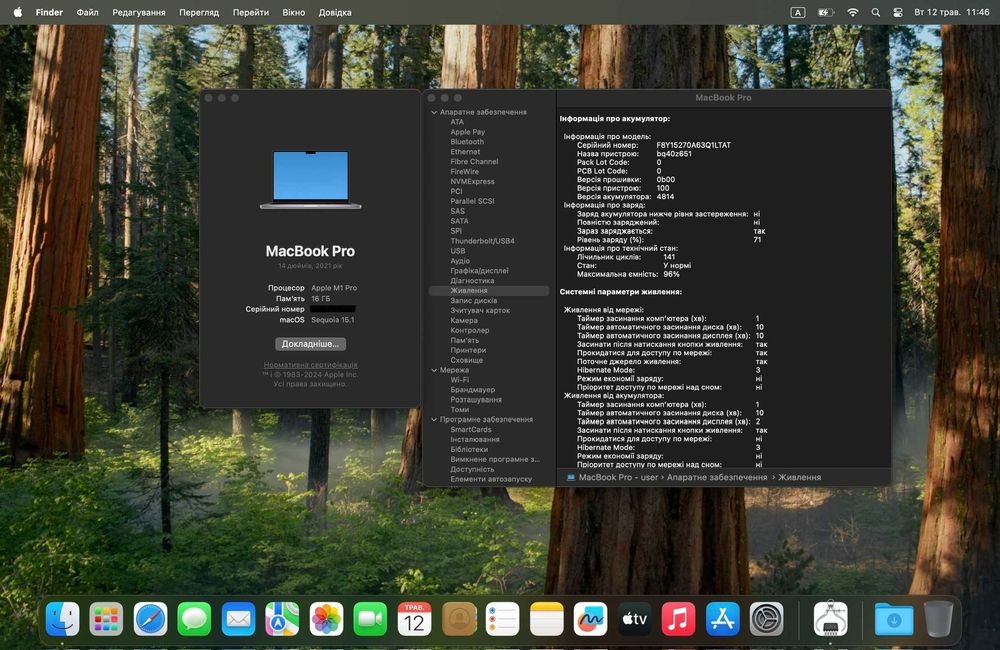Image resolution: width=1000 pixels, height=650 pixels.
Task: Open the Calendar app in the Dock
Action: tap(415, 618)
